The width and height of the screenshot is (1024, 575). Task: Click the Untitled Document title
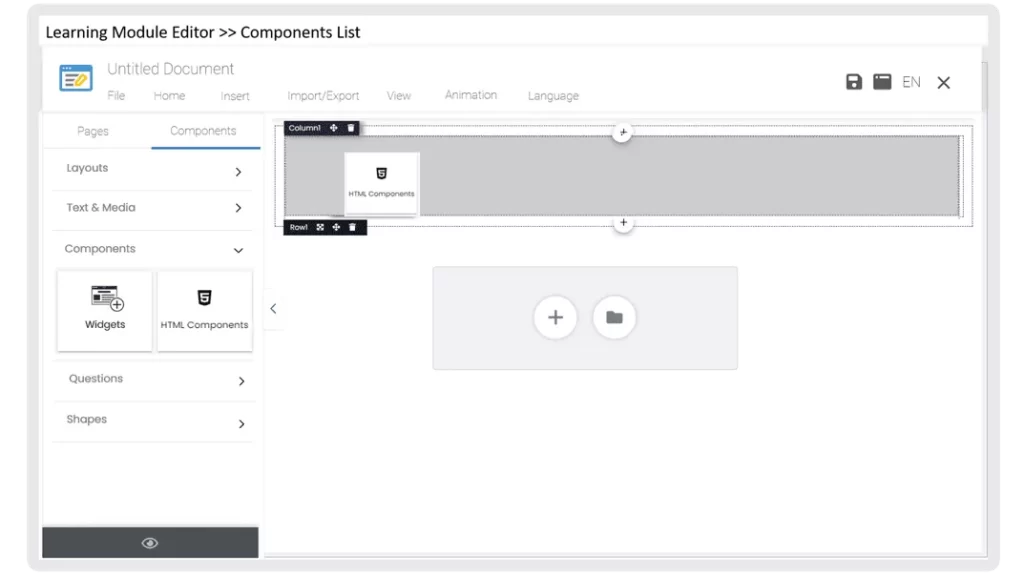point(170,69)
